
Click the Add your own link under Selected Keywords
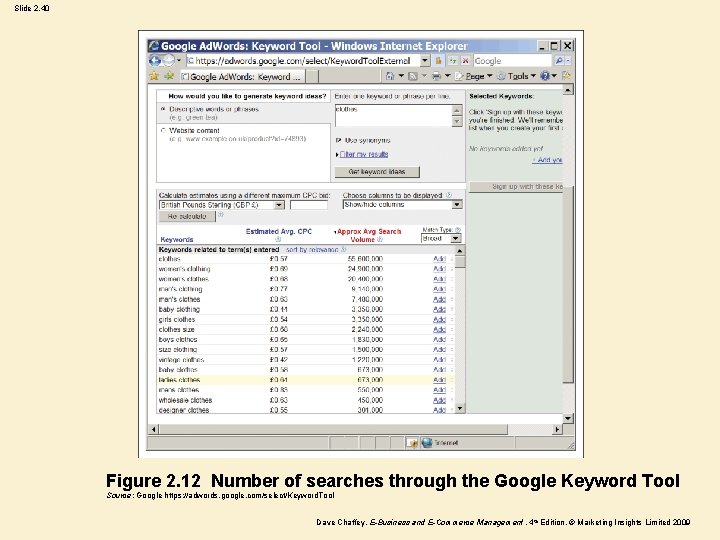(547, 160)
